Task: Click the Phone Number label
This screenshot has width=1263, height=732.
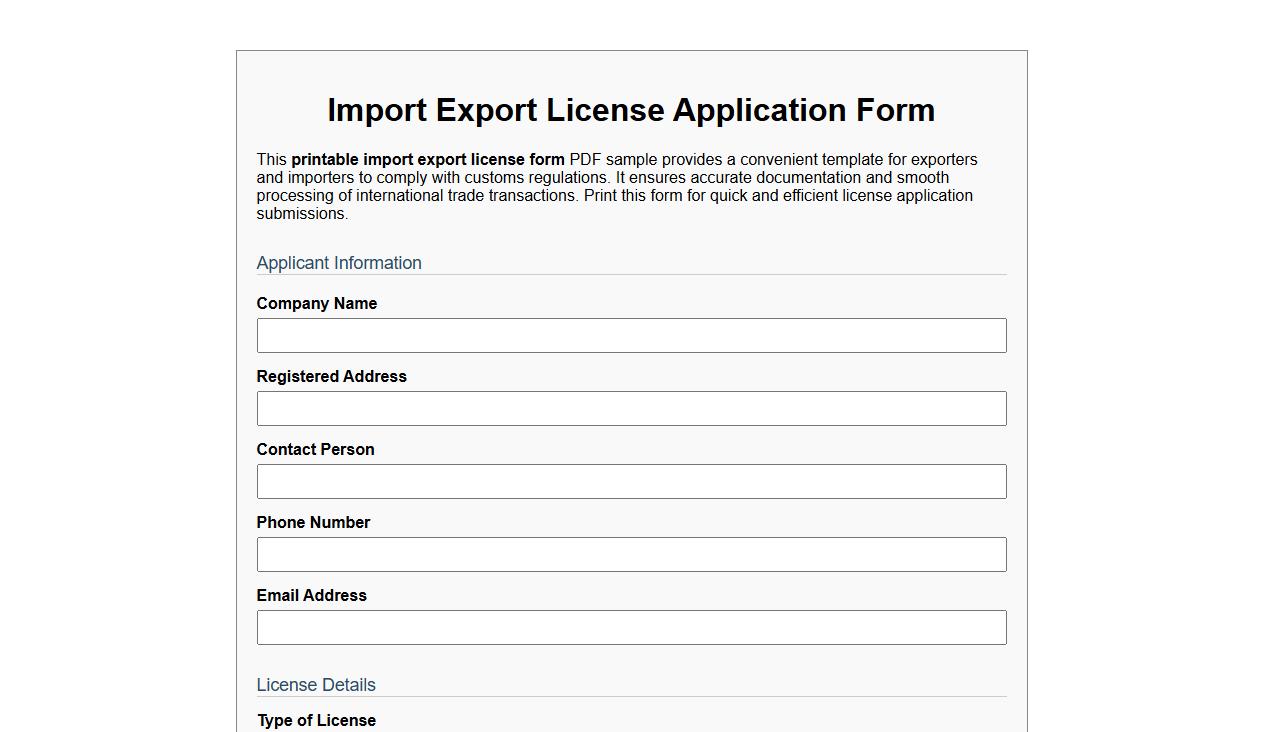Action: tap(313, 522)
